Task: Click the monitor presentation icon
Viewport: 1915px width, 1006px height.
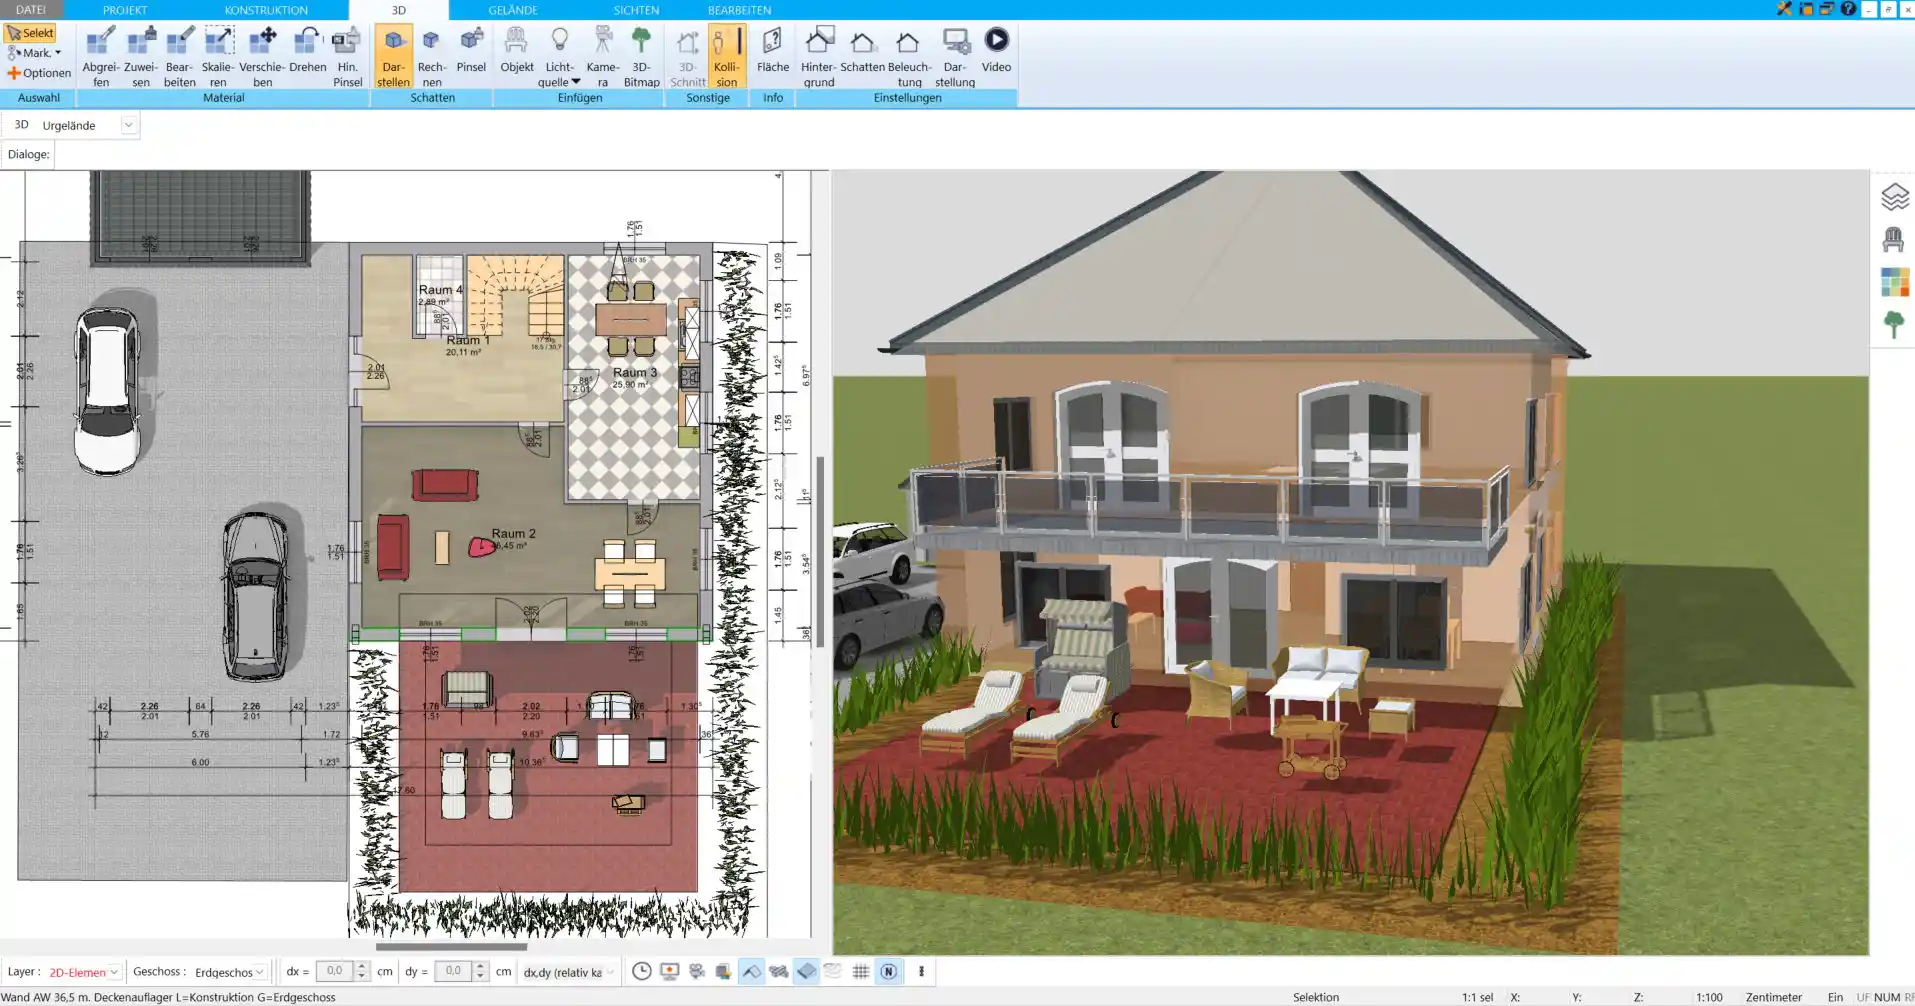Action: coord(669,971)
